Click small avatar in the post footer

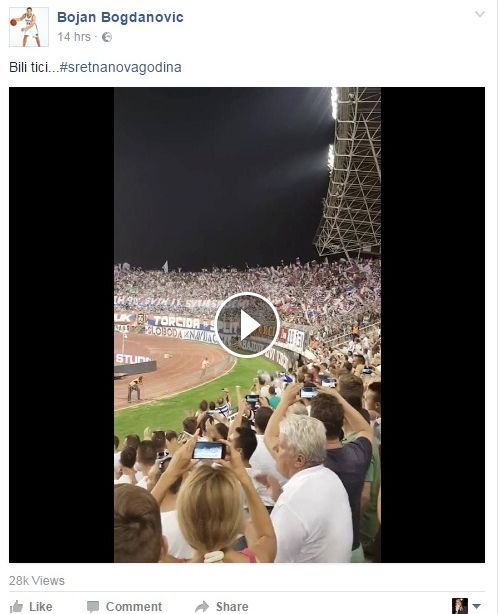[x=460, y=606]
